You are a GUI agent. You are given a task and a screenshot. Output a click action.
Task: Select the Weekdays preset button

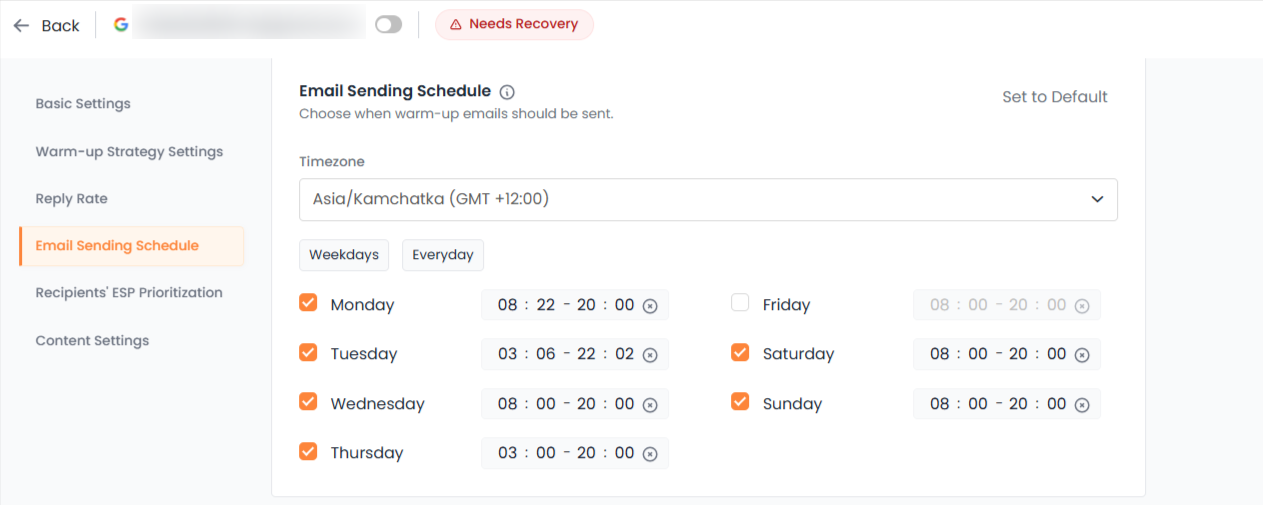click(x=344, y=255)
